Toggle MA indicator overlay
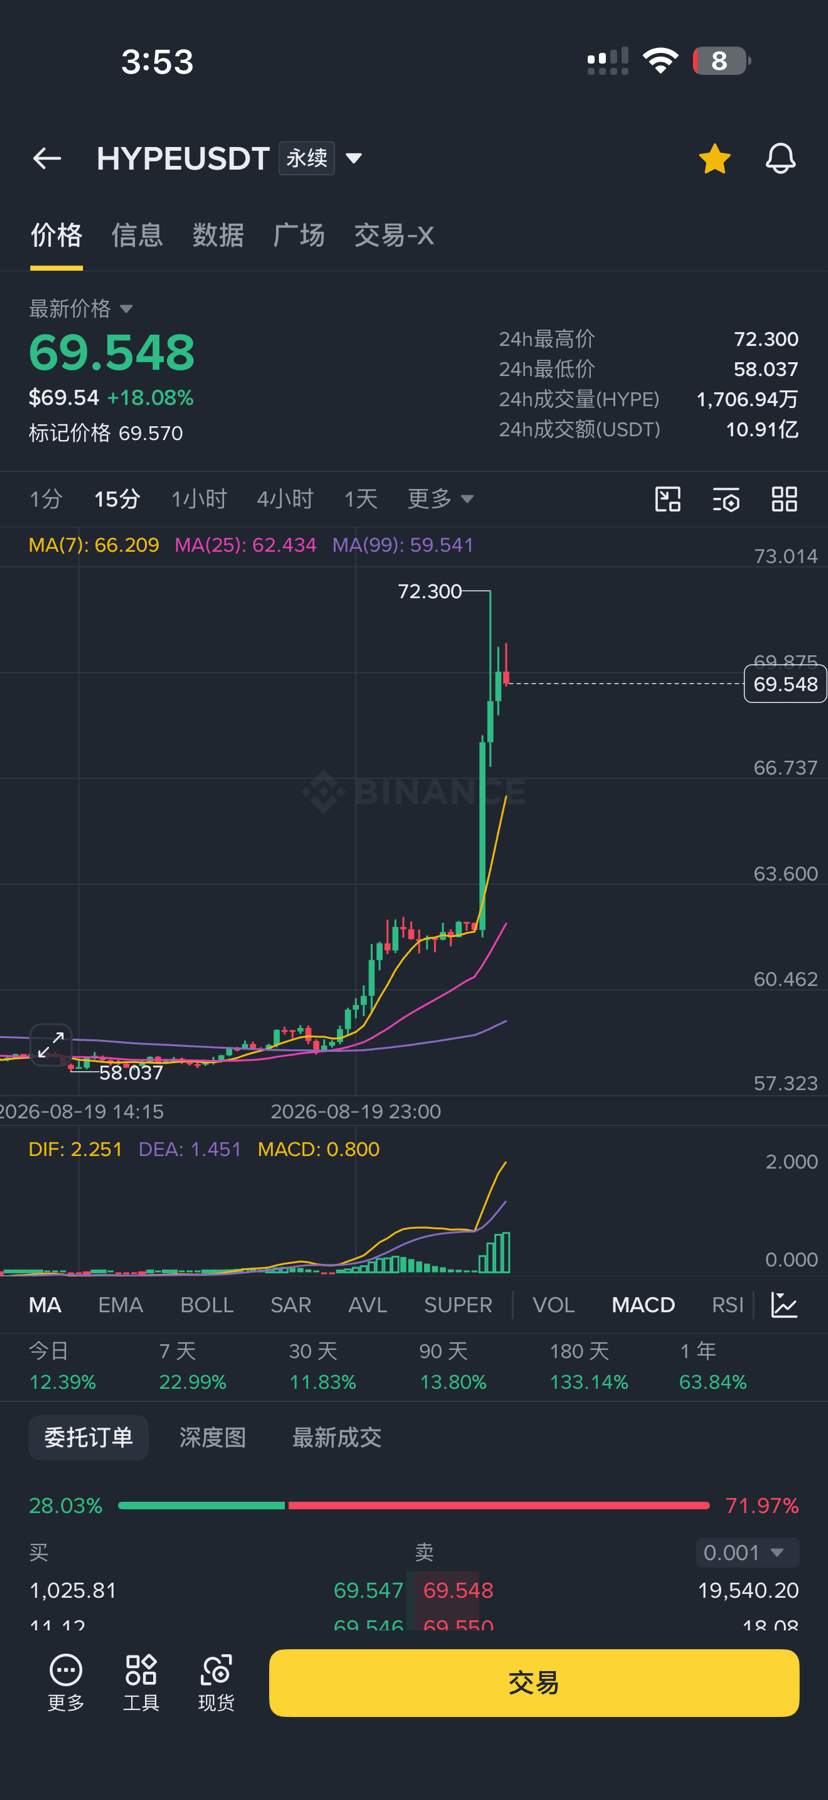Viewport: 828px width, 1800px height. click(45, 1305)
